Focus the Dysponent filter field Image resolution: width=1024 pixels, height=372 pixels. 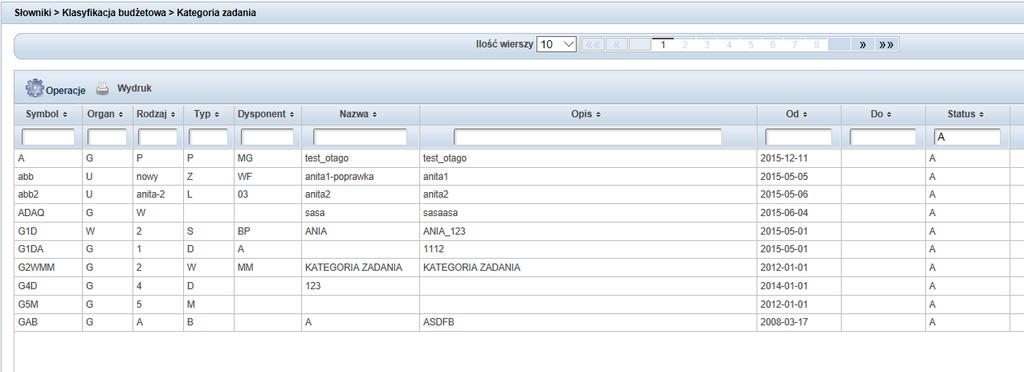point(267,137)
